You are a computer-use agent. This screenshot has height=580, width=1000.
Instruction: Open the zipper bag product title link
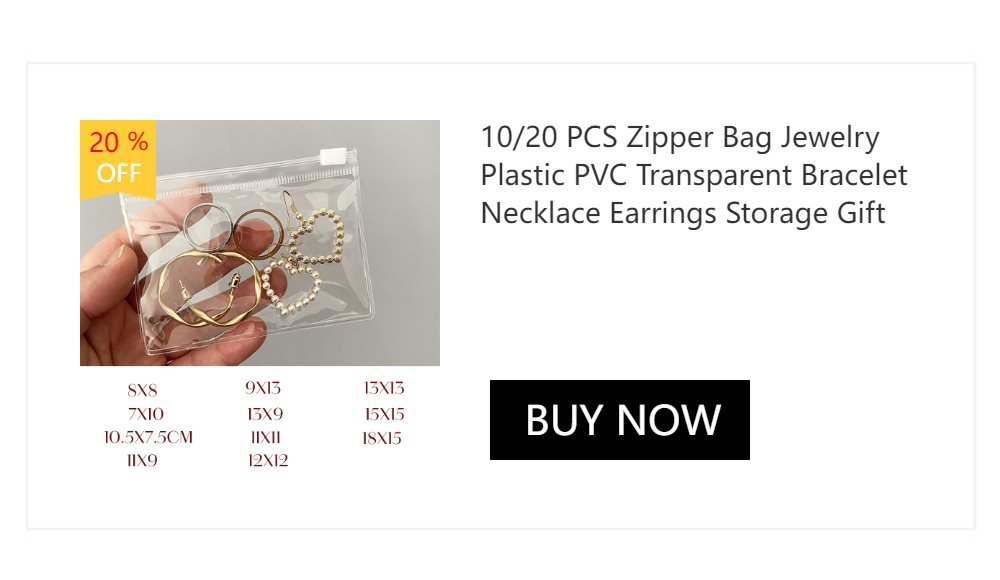[x=694, y=175]
